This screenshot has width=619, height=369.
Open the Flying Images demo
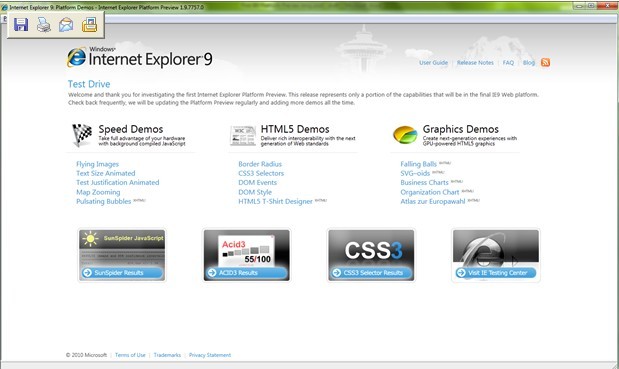[98, 164]
